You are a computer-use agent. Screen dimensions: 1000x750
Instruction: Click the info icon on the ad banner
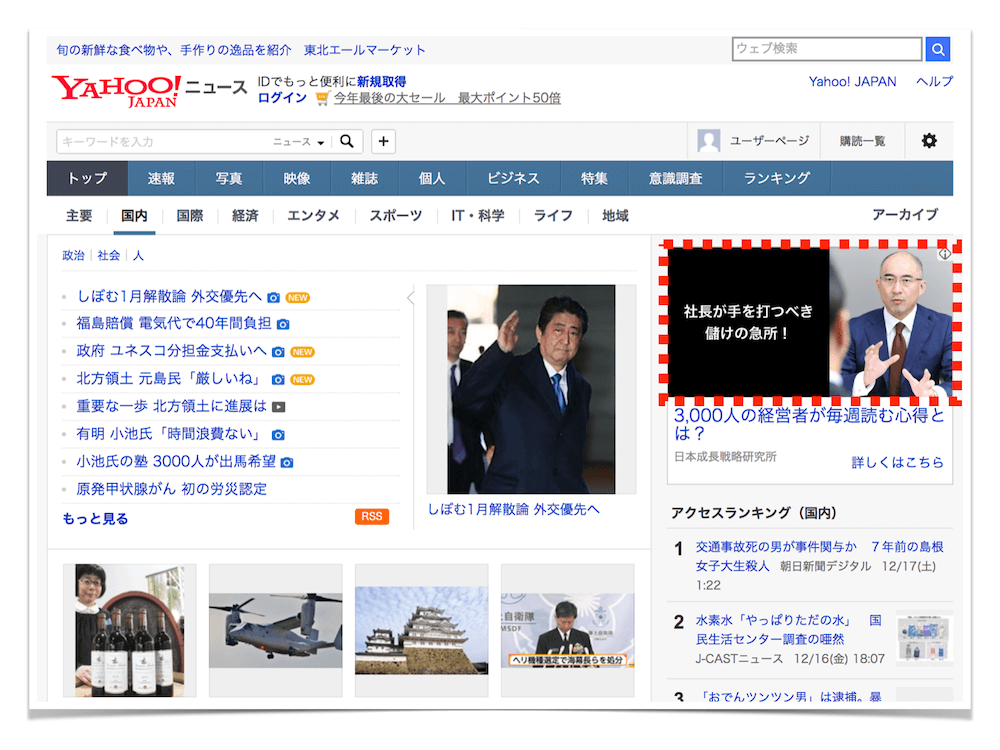point(946,254)
